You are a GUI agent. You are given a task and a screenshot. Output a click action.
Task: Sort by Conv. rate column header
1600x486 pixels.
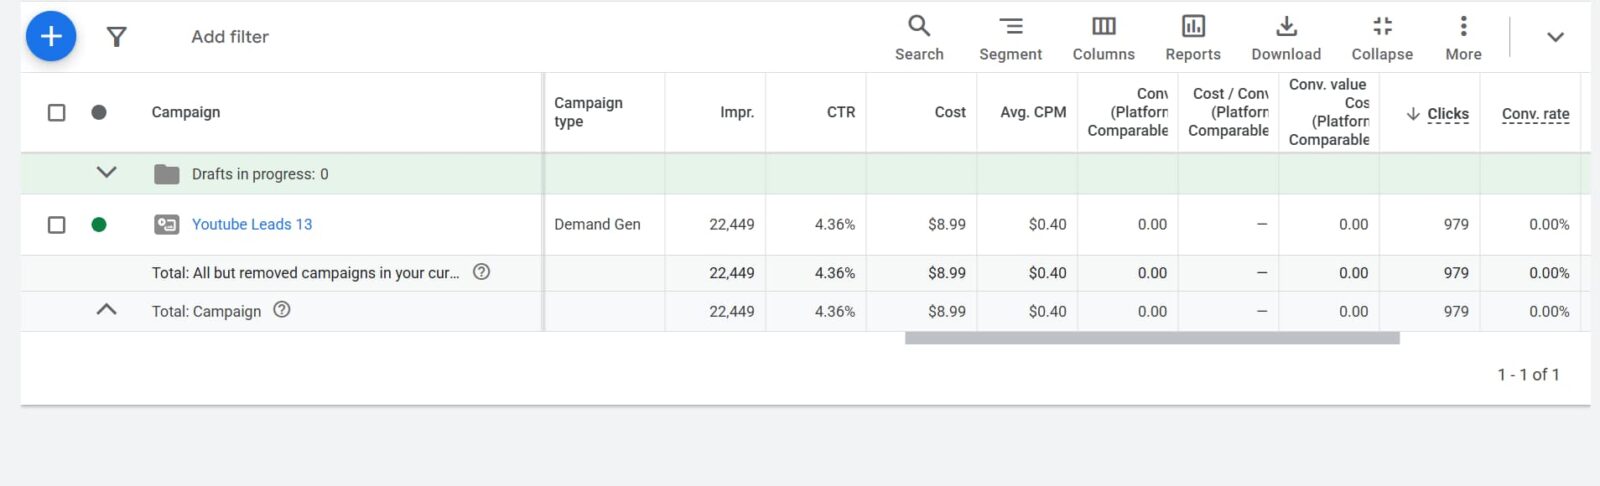1535,114
